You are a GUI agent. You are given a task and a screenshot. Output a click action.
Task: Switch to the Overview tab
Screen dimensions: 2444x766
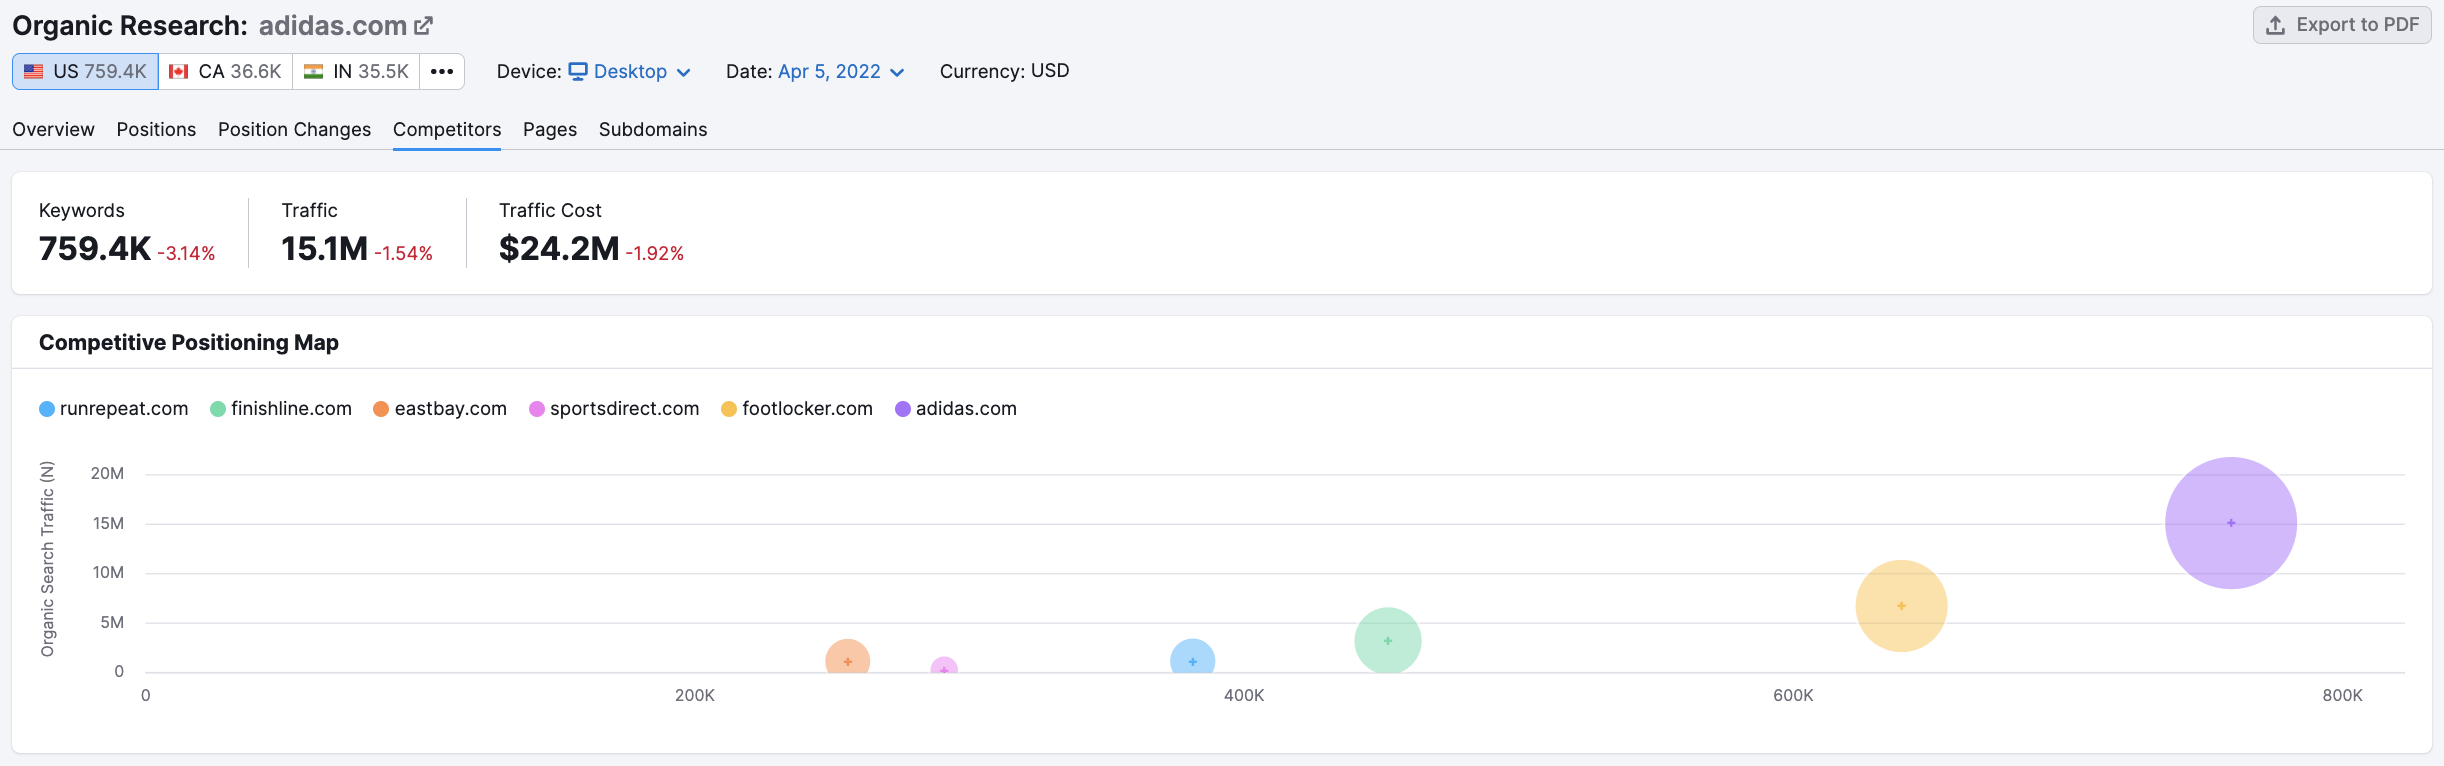tap(53, 130)
